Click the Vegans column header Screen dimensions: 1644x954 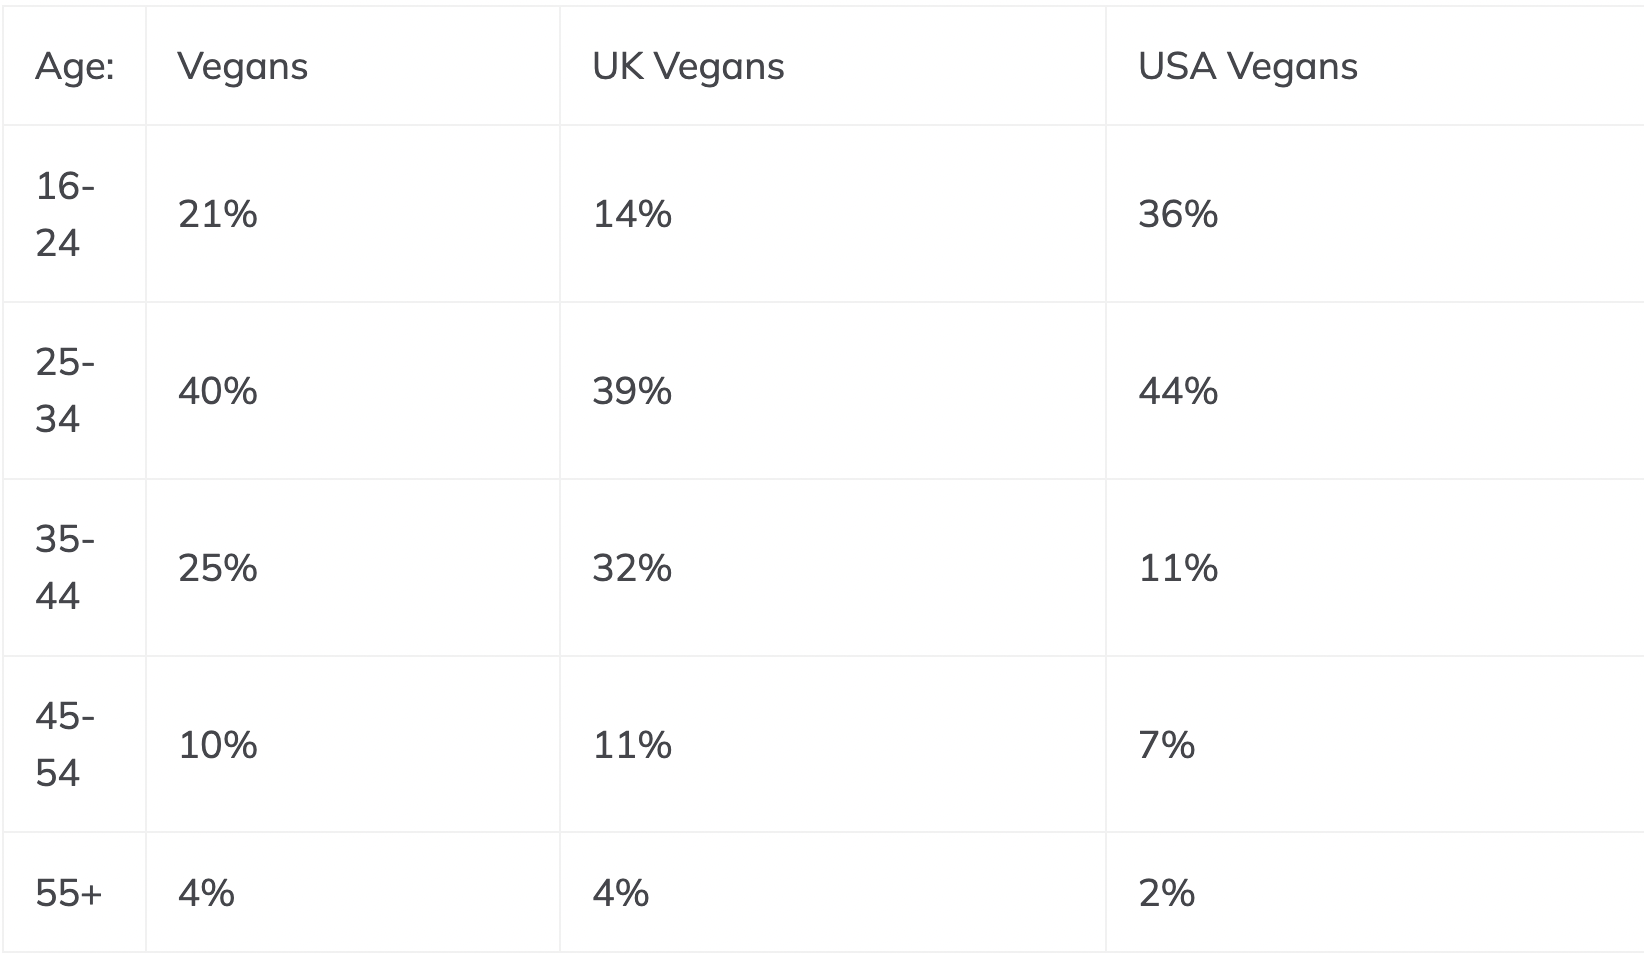(243, 67)
